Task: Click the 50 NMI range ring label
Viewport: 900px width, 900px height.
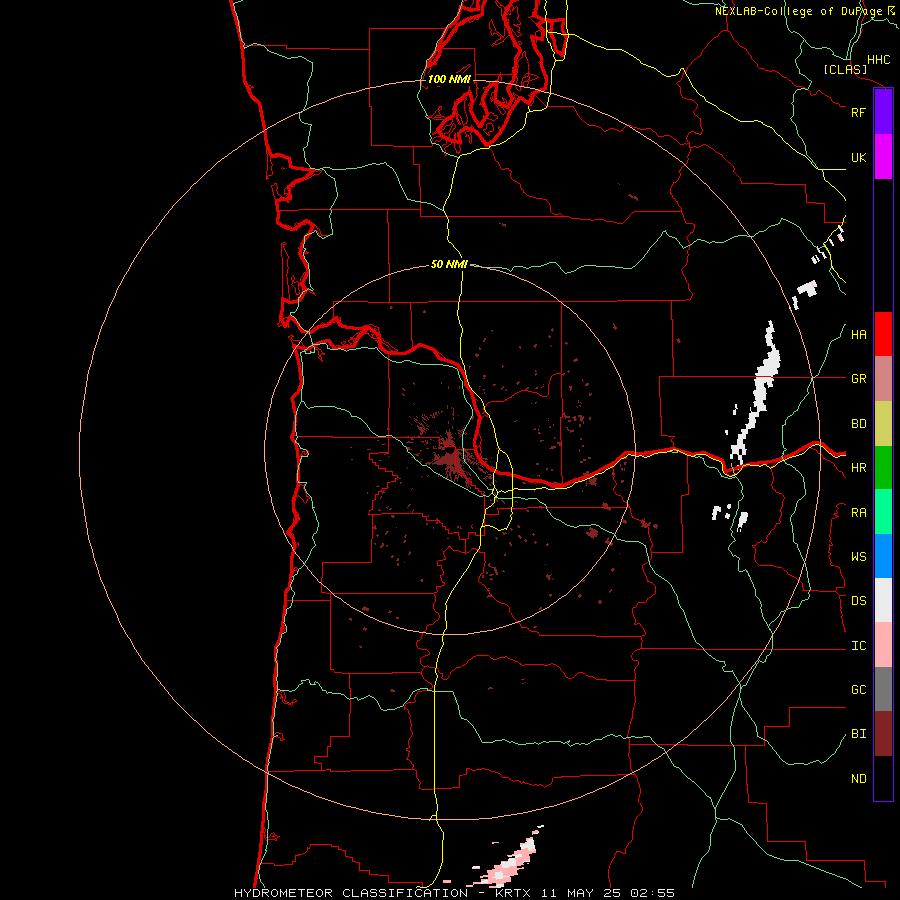Action: pos(449,264)
